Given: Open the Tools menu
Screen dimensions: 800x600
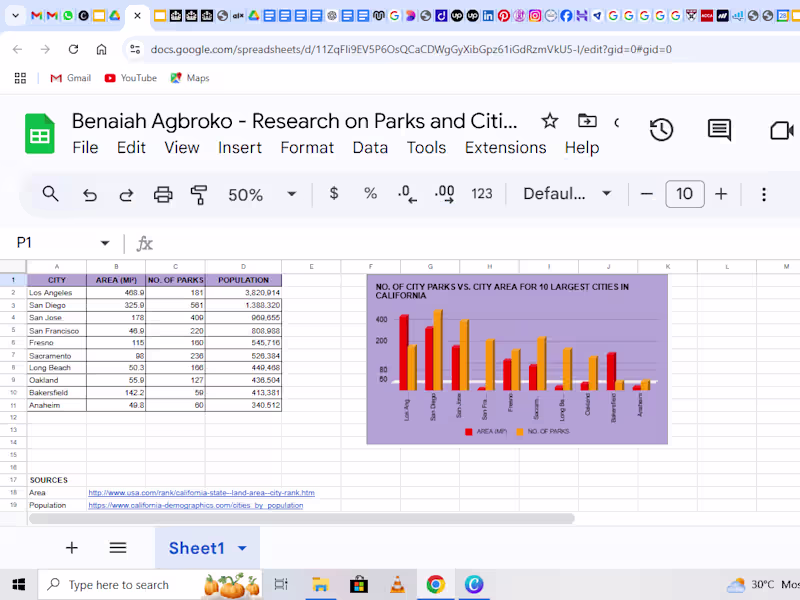Looking at the screenshot, I should [x=426, y=147].
